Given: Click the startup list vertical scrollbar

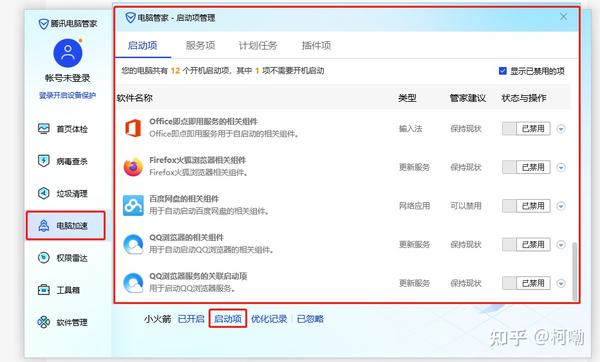Looking at the screenshot, I should click(574, 271).
